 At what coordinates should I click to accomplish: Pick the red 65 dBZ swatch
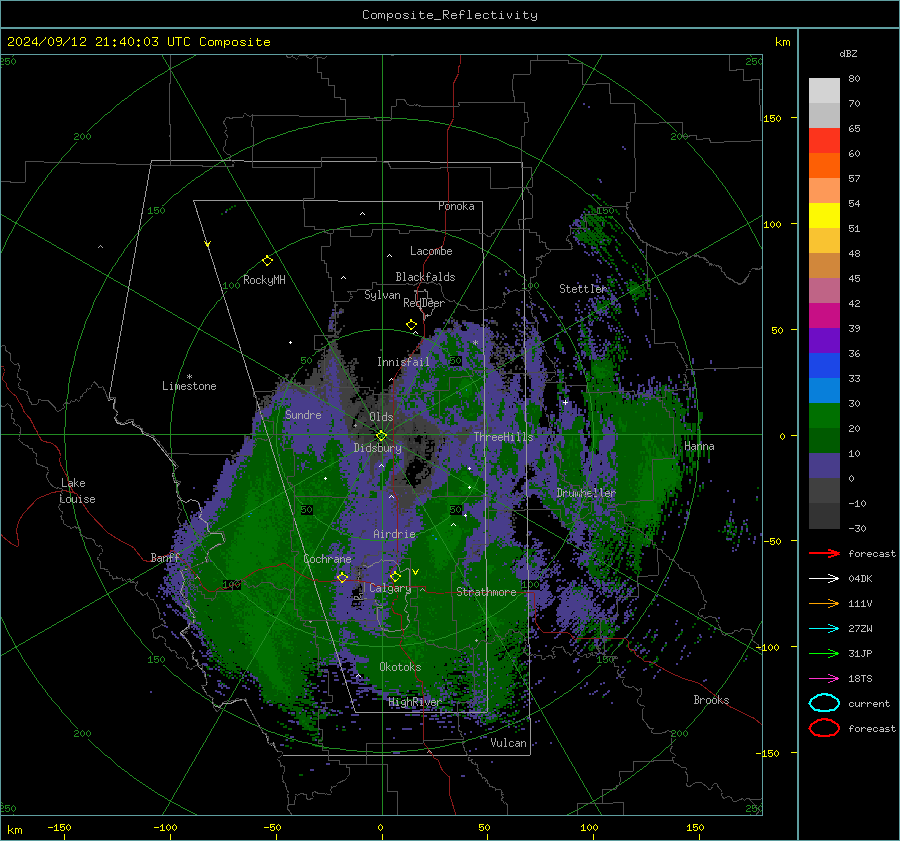tap(824, 140)
